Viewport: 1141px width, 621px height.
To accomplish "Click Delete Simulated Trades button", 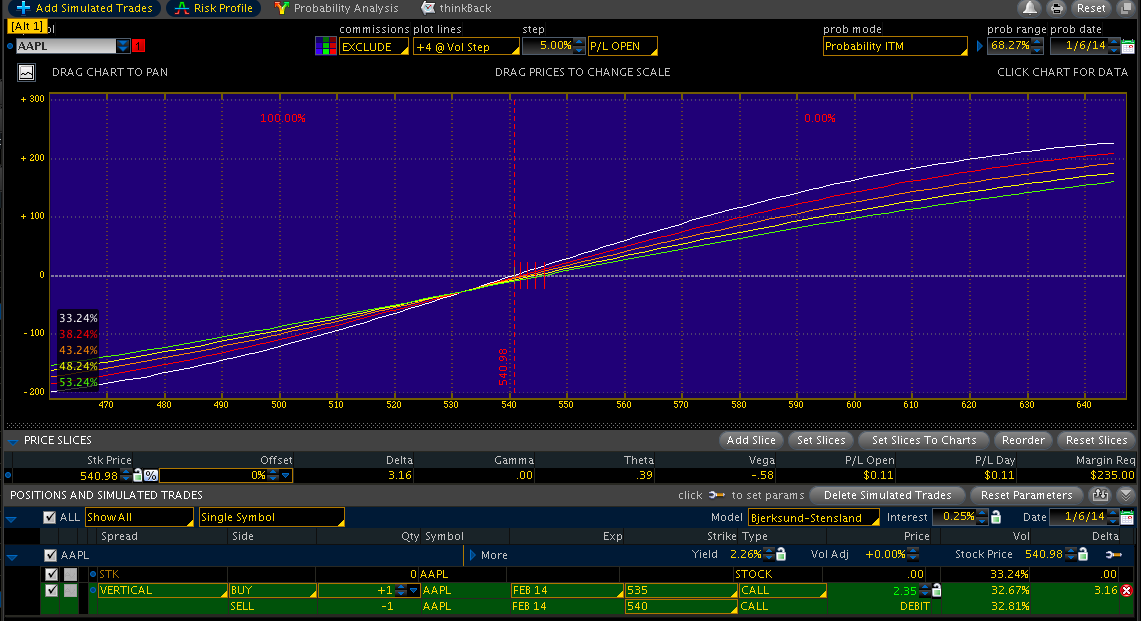I will 887,495.
